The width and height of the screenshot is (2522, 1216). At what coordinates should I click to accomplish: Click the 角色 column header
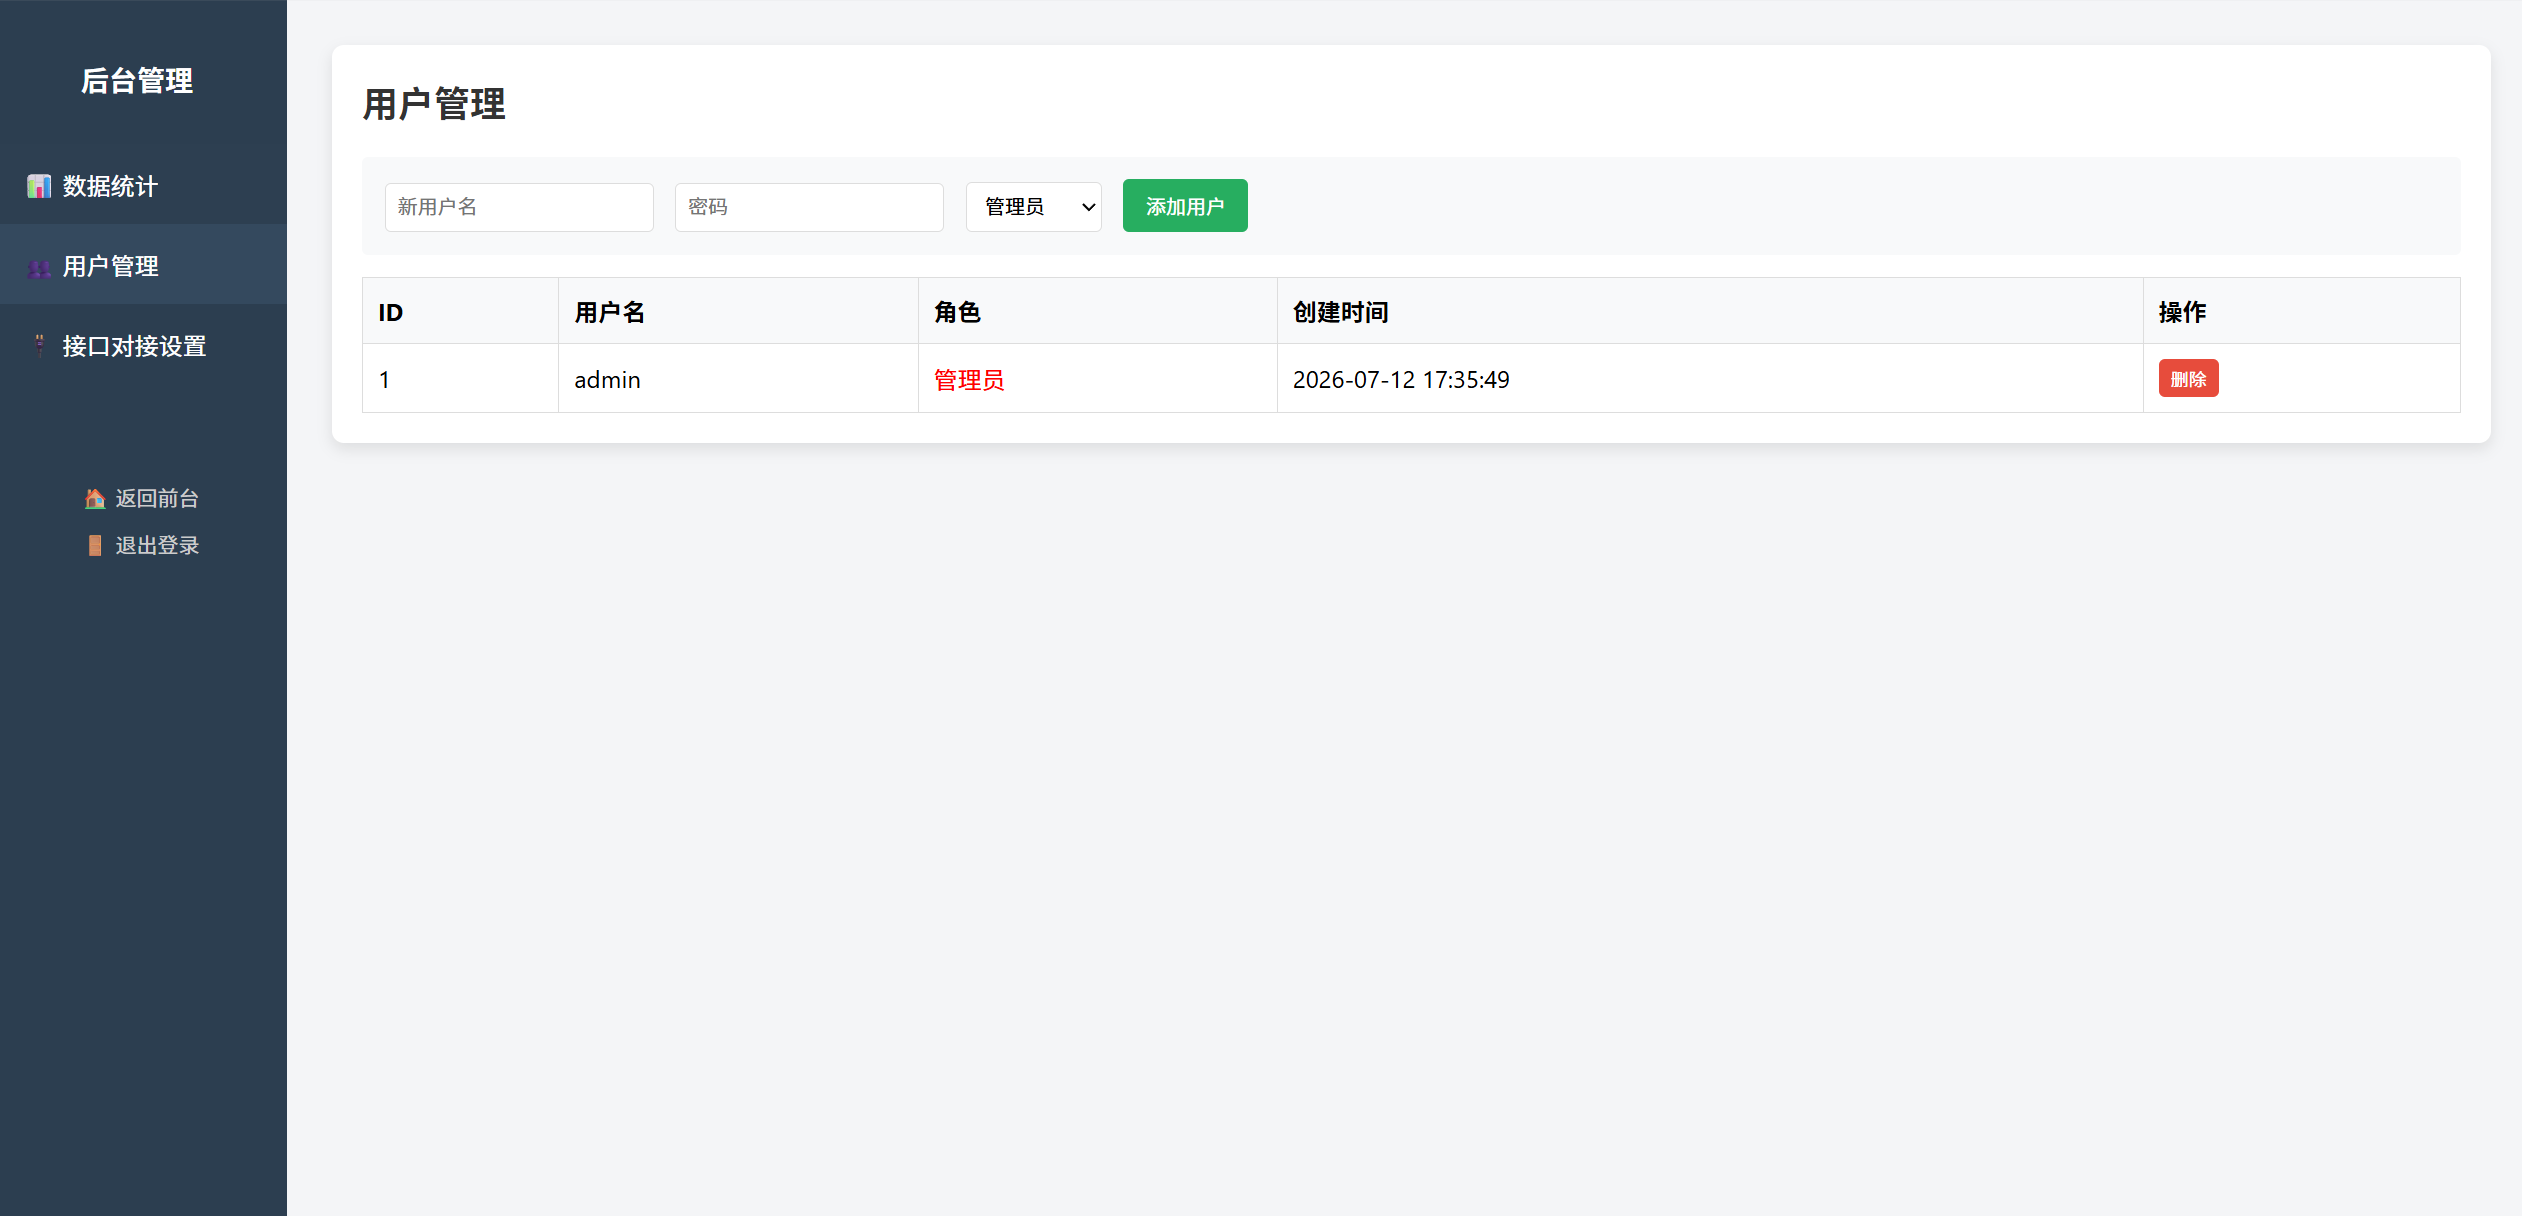click(x=1097, y=312)
